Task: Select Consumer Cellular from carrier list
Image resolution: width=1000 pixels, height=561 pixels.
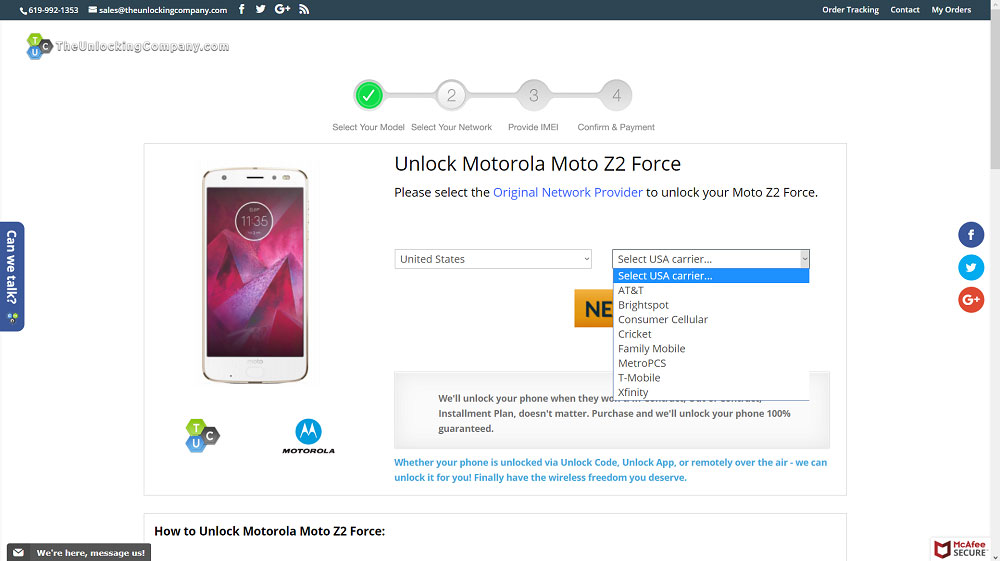Action: pos(710,319)
